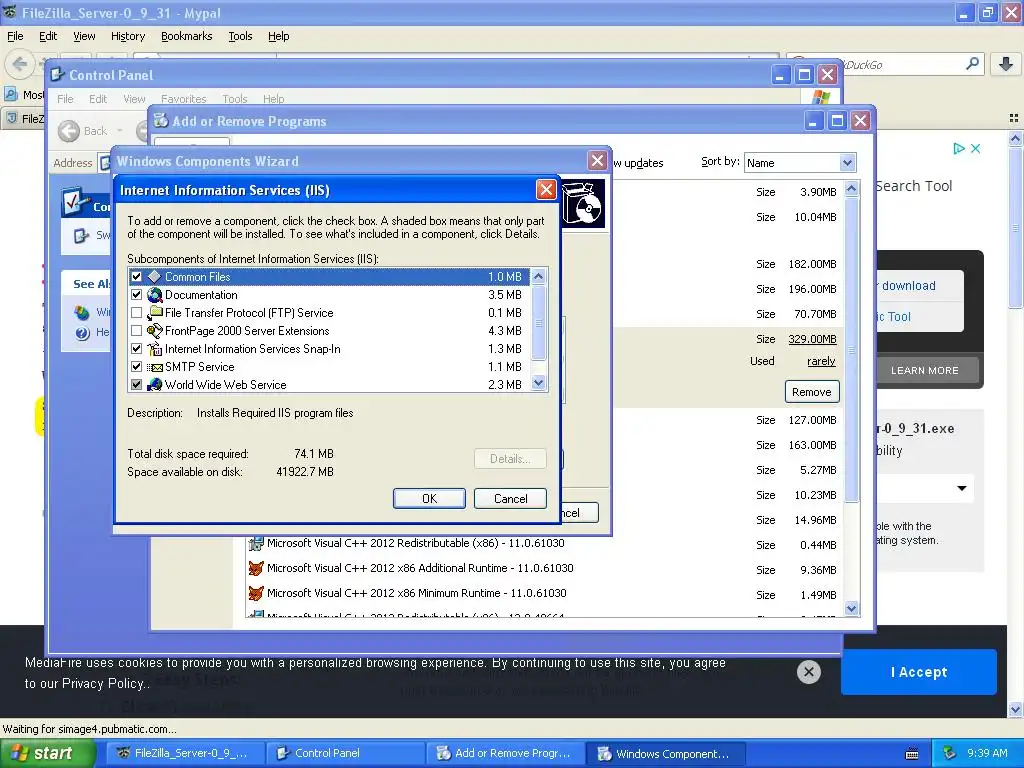Enable File Transfer Protocol (FTP) Service checkbox
This screenshot has width=1024, height=768.
coord(136,313)
